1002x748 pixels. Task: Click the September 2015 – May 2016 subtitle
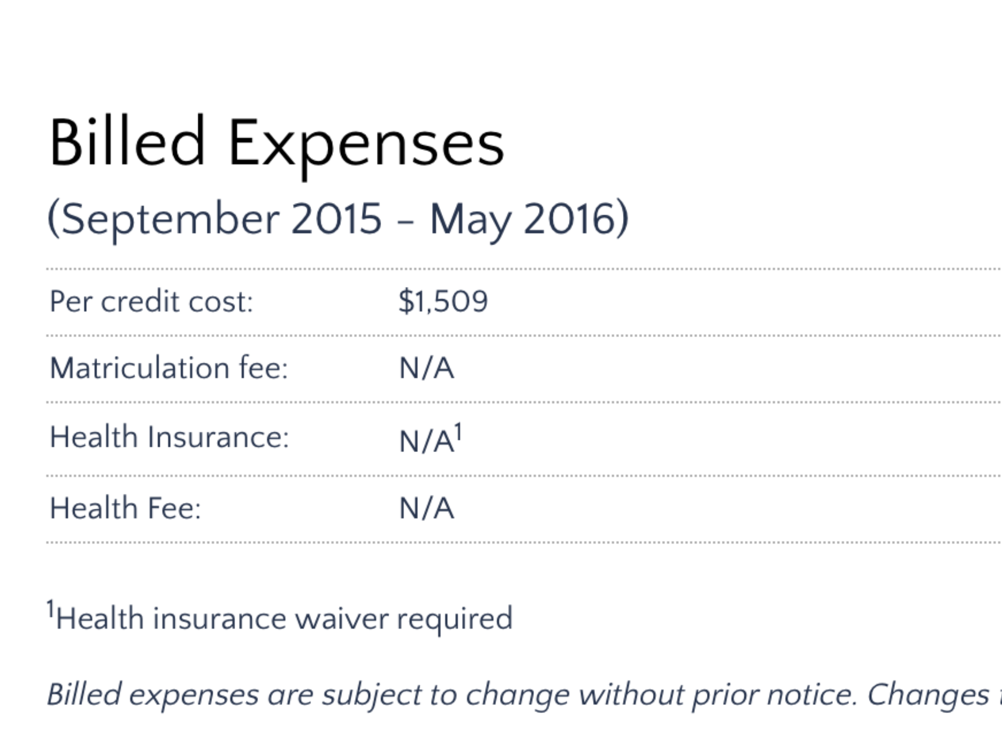[338, 219]
